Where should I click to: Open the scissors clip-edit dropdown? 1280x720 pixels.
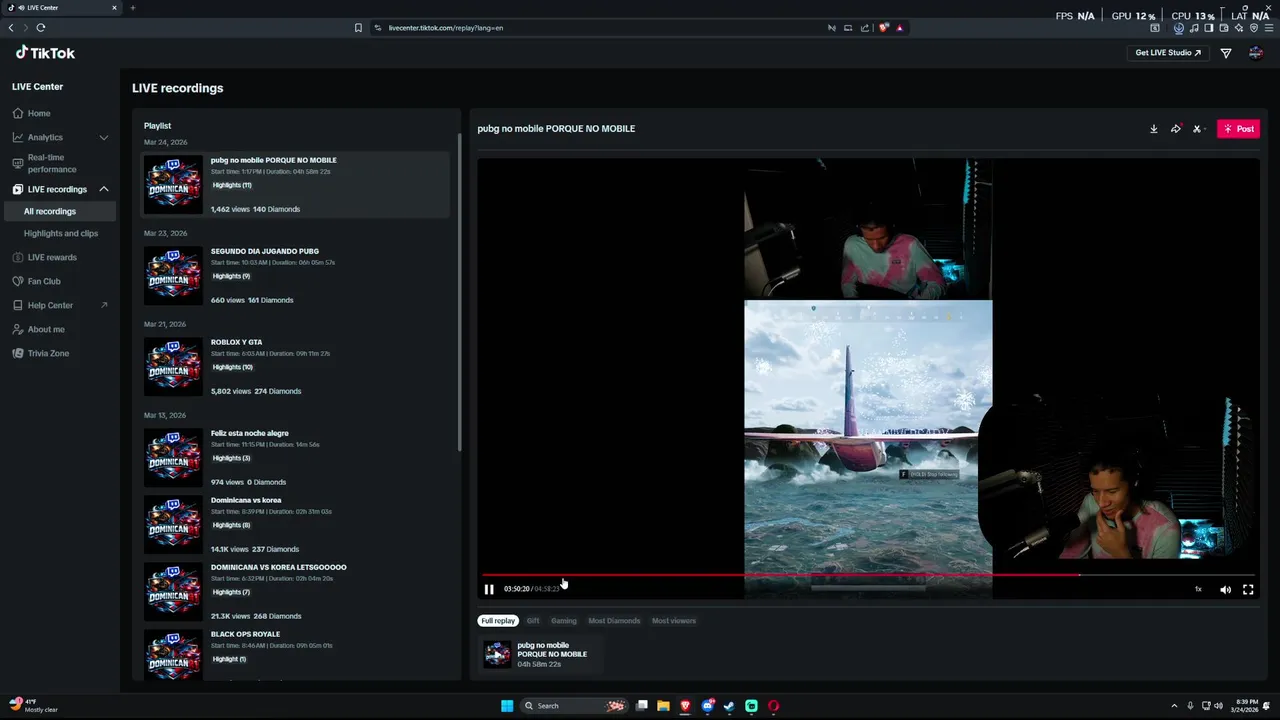(x=1198, y=129)
